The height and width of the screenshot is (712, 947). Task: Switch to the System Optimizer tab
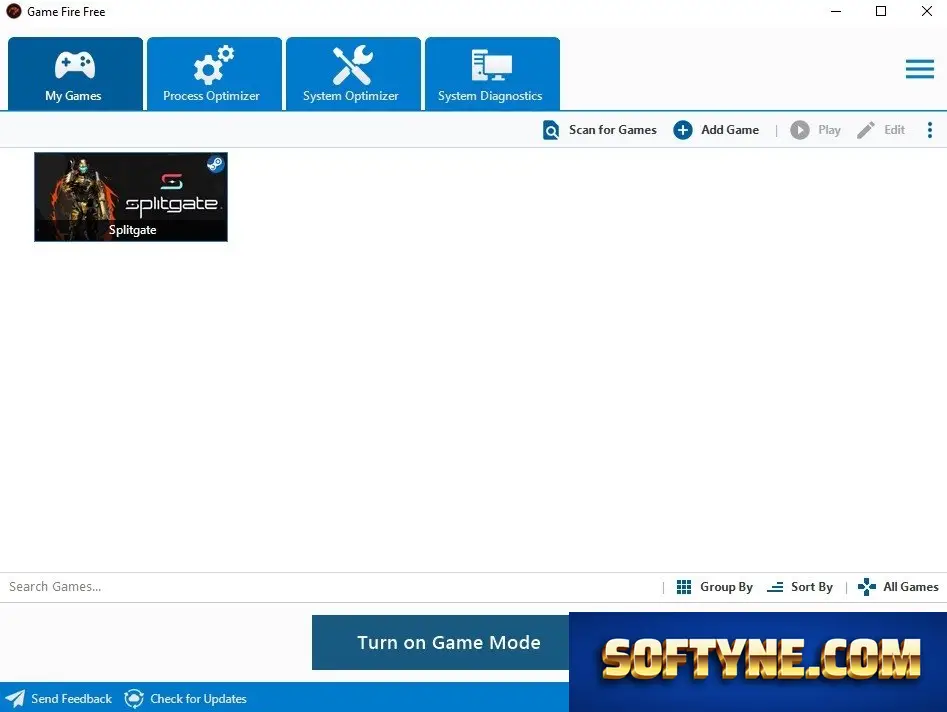tap(353, 74)
